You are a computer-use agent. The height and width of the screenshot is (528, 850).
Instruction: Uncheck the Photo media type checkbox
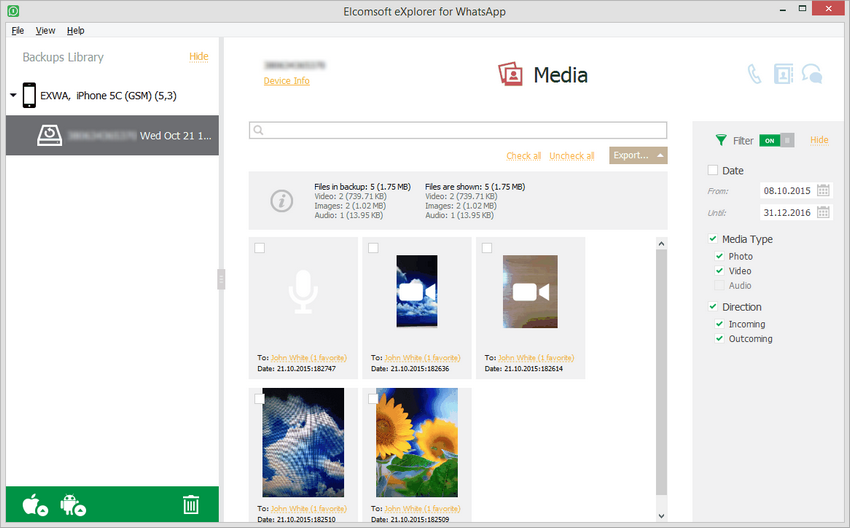720,257
